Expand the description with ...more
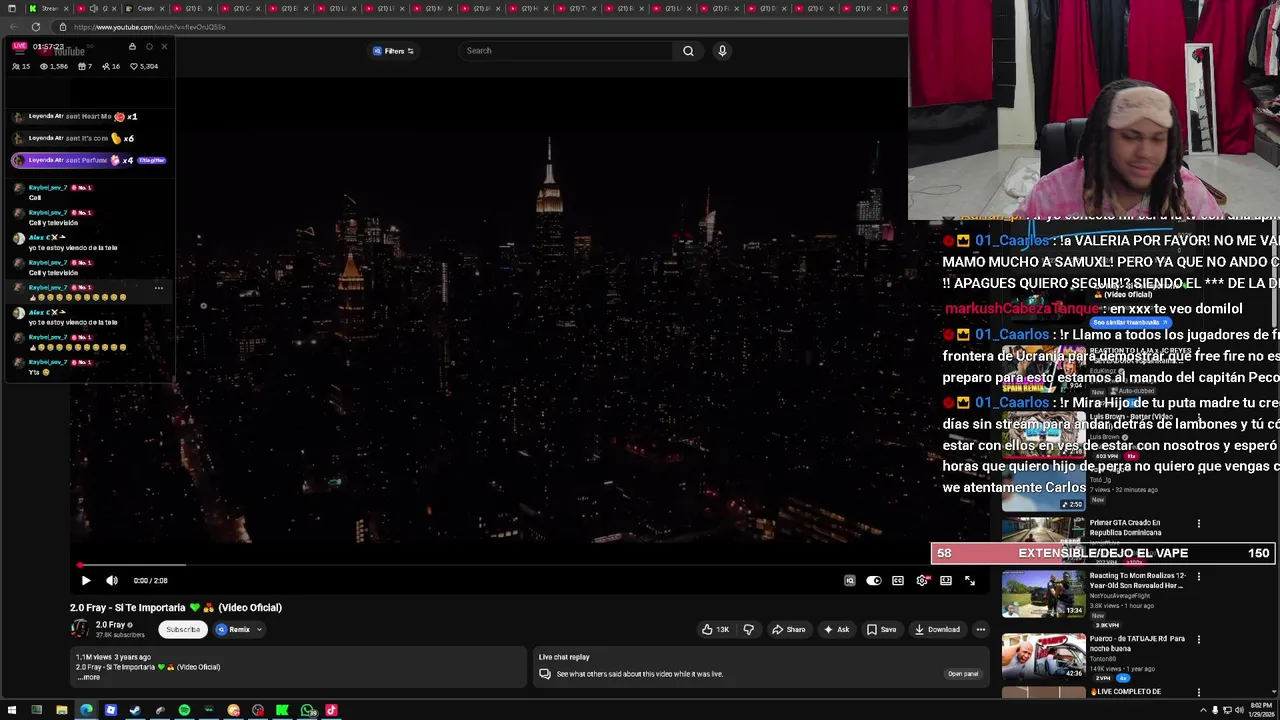Screen dimensions: 1280x720 [x=89, y=677]
